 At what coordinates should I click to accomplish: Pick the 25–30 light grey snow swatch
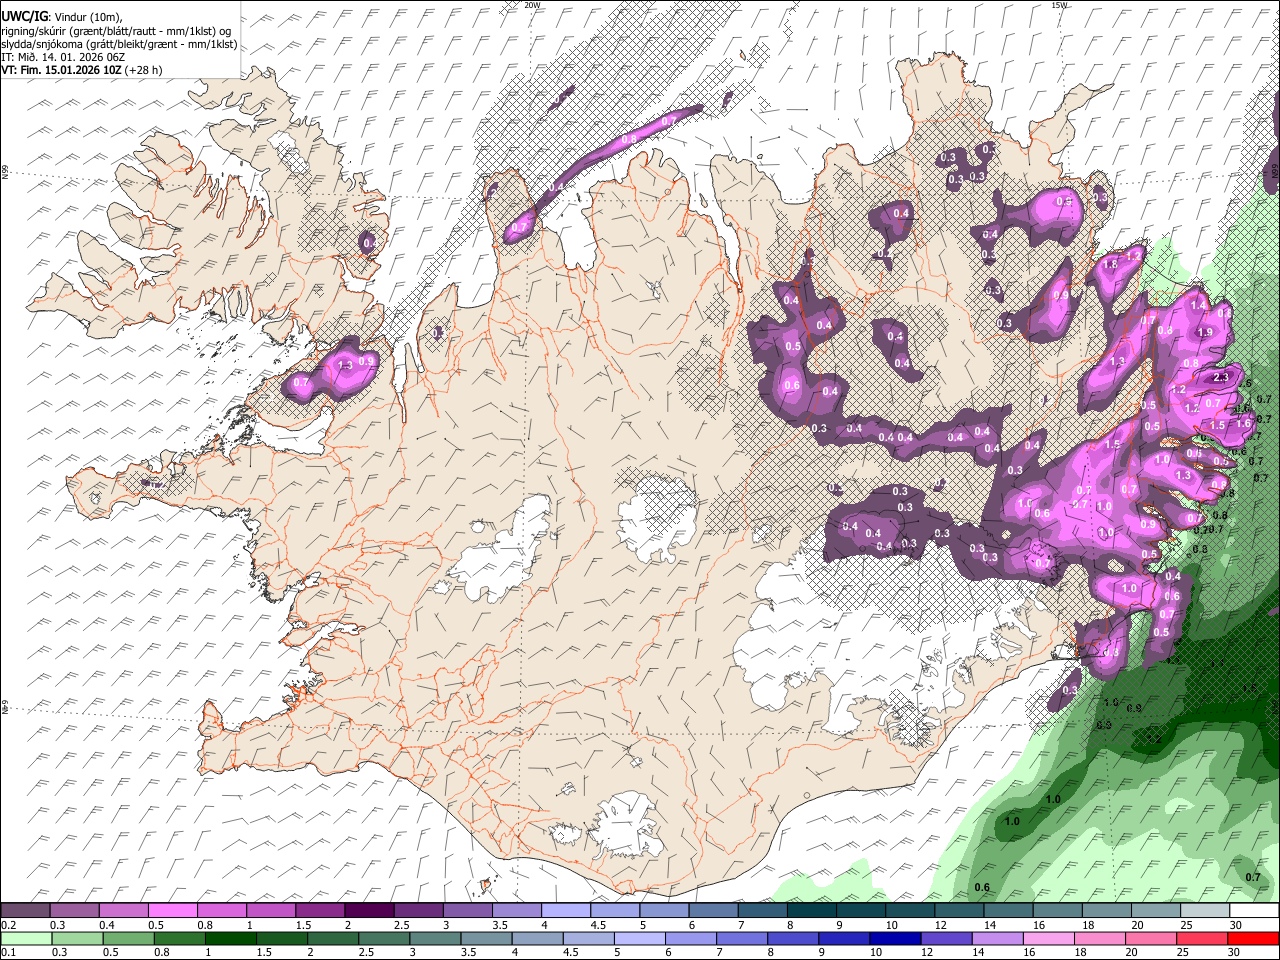(1204, 911)
